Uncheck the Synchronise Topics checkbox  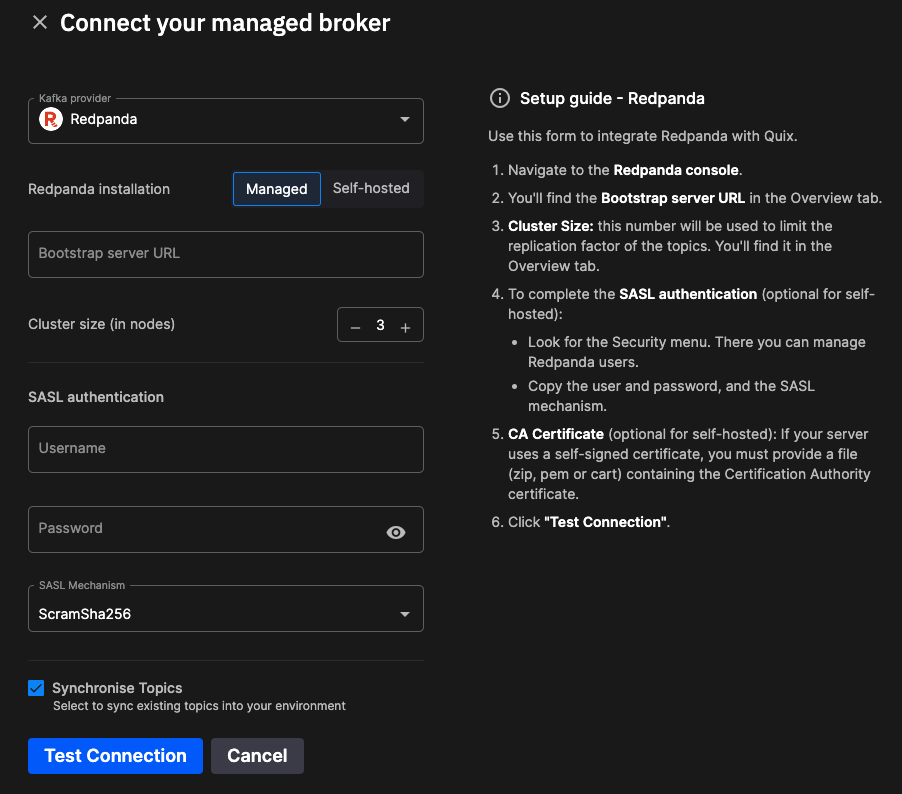pos(37,688)
